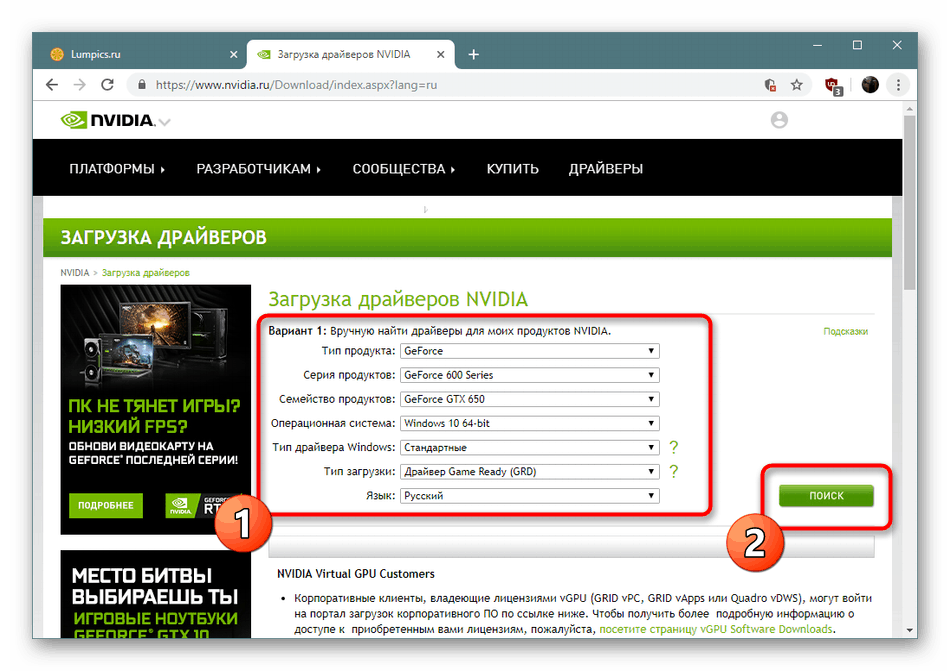Expand the Тип продукта dropdown

tap(530, 351)
